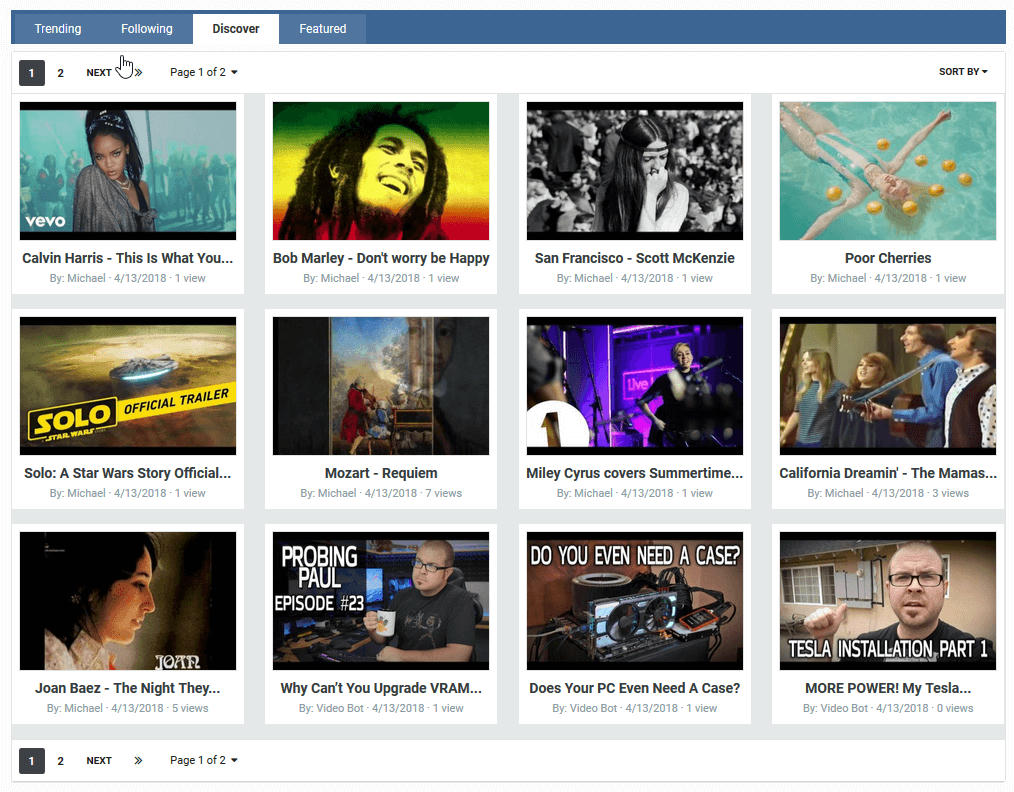Viewport: 1014px width, 792px height.
Task: Open the Mozart Requiem painting thumbnail
Action: tap(381, 386)
